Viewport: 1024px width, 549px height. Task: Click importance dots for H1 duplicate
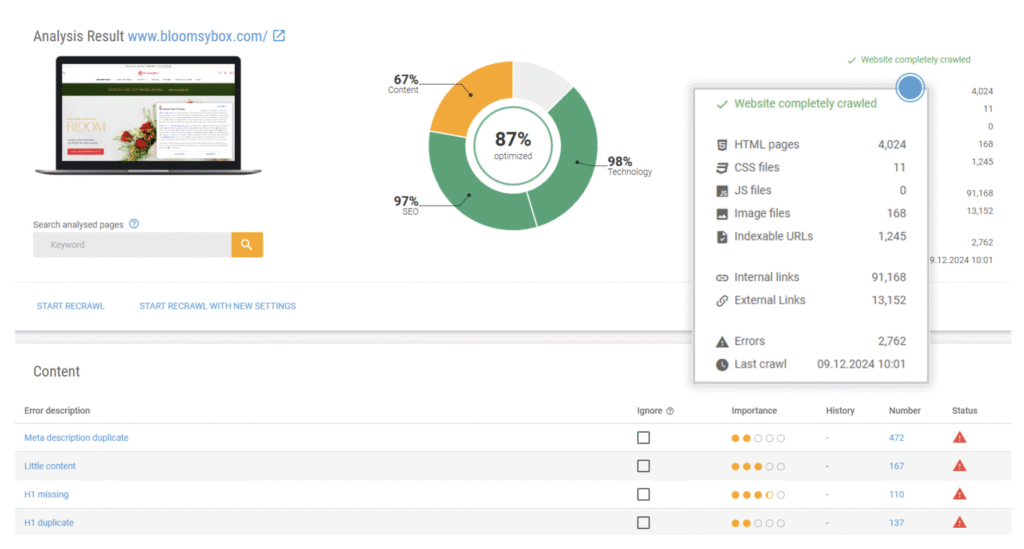coord(758,523)
